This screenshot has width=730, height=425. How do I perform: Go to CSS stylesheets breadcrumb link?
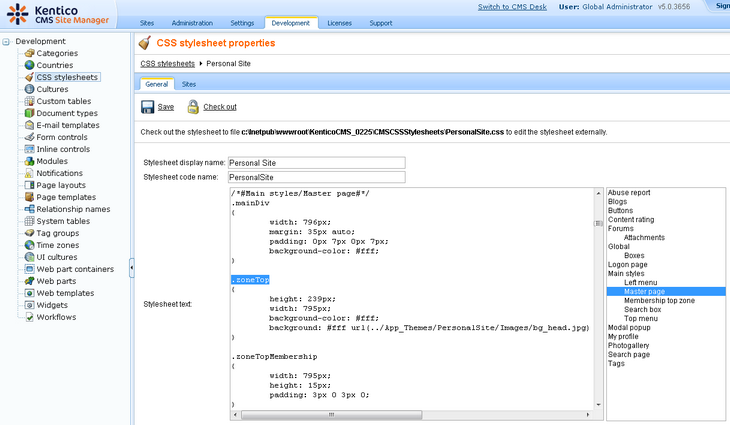pyautogui.click(x=168, y=64)
